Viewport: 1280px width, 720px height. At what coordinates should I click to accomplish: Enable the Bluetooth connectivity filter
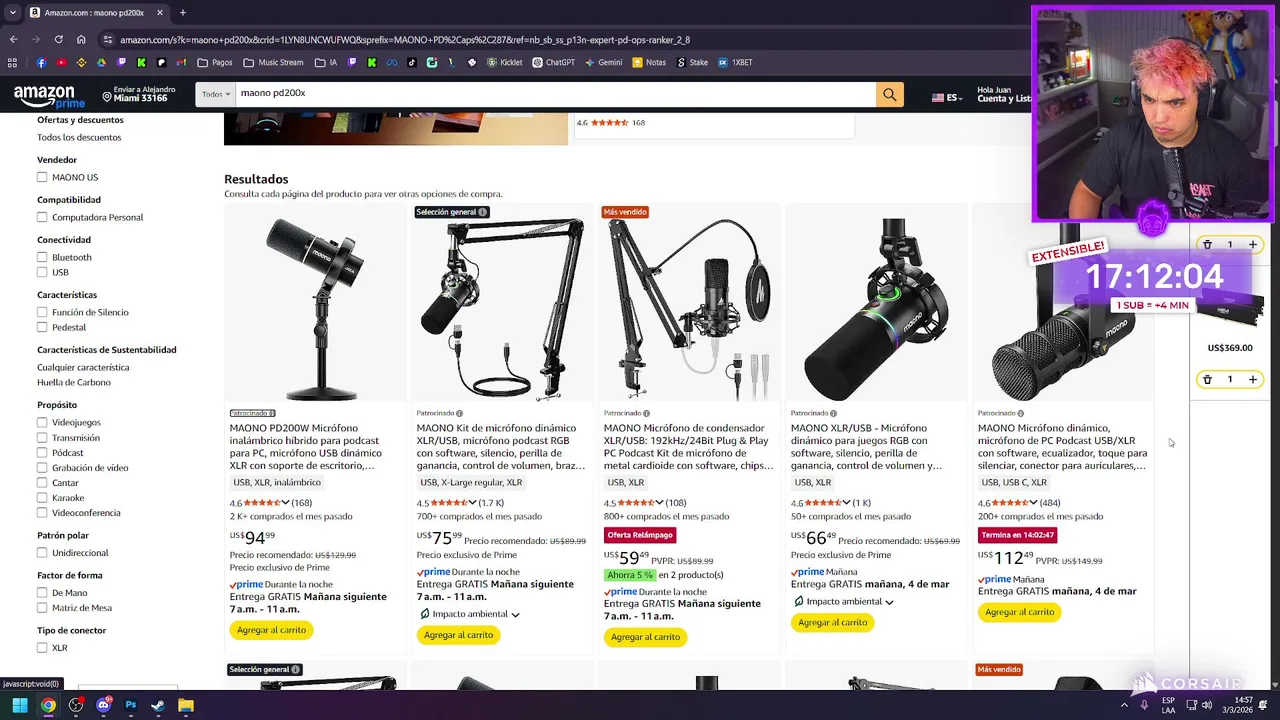42,257
